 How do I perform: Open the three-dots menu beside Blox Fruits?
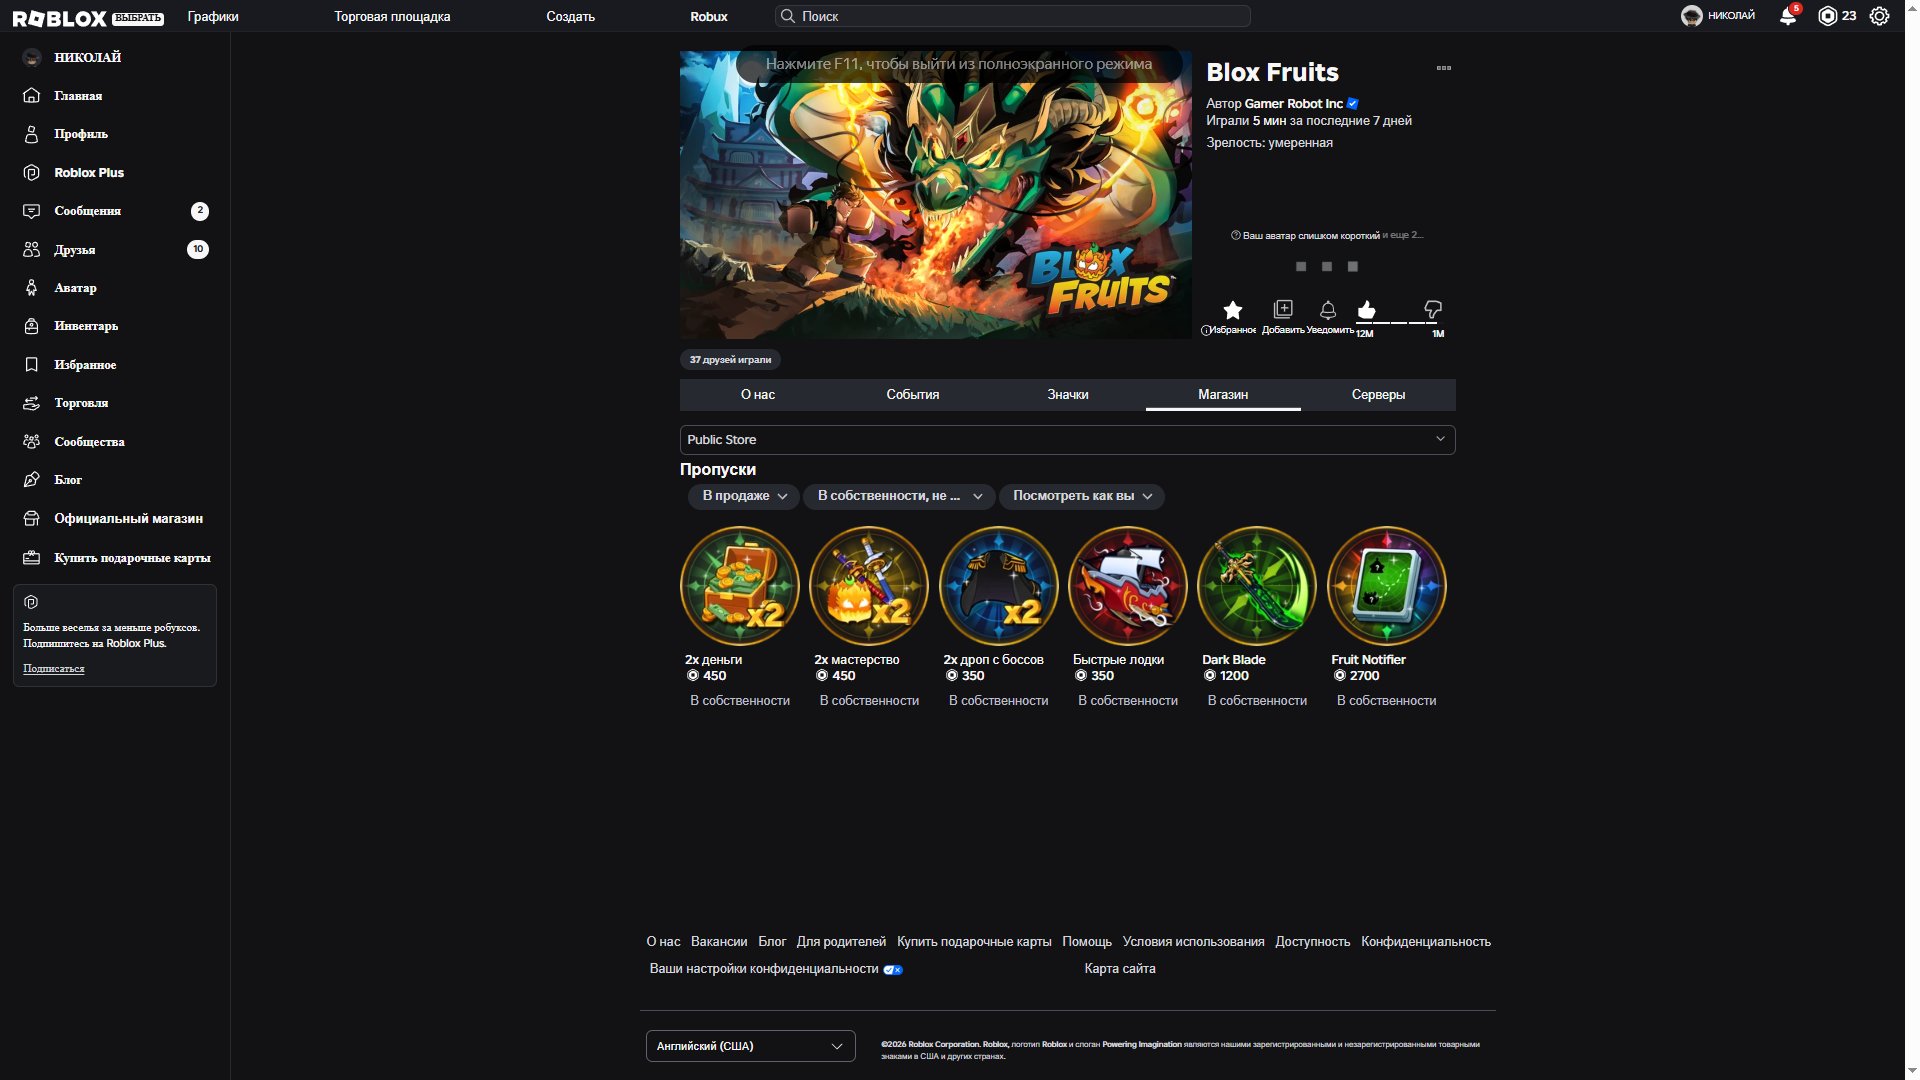click(x=1443, y=68)
